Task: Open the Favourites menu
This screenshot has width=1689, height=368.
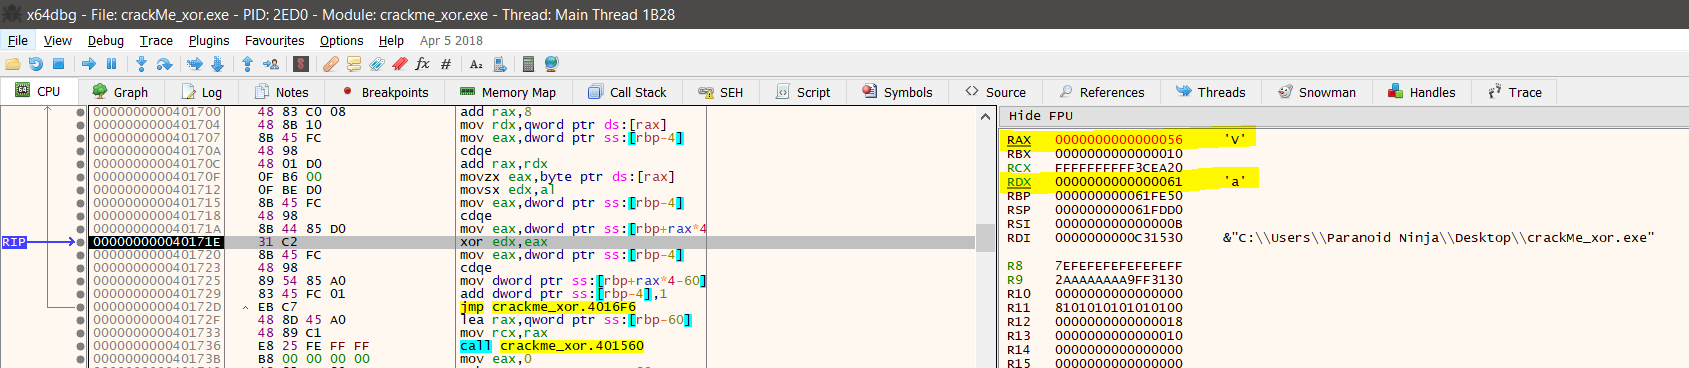Action: [x=275, y=41]
